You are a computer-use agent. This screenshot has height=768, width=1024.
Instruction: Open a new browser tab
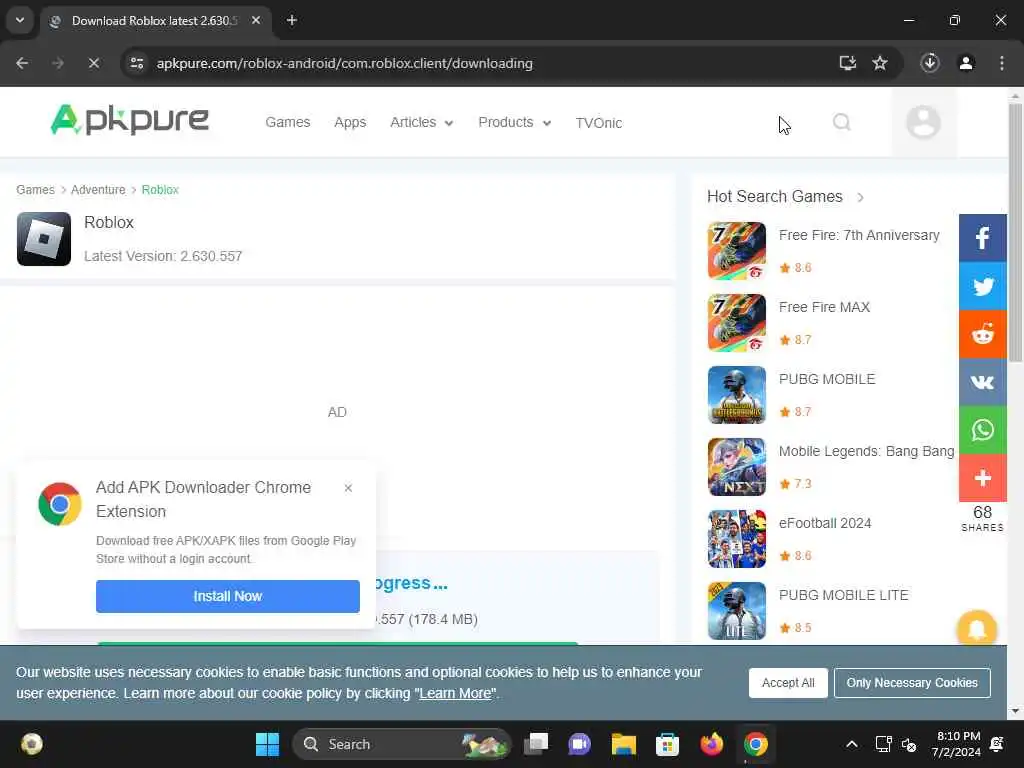[x=292, y=20]
